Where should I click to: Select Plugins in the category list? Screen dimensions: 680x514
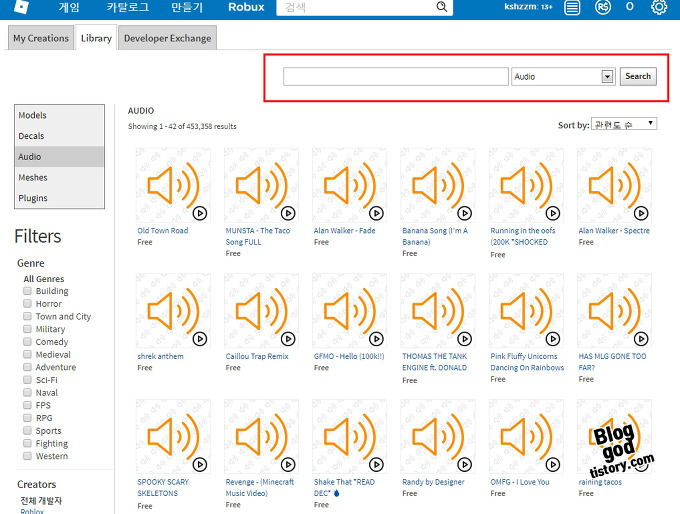point(59,198)
